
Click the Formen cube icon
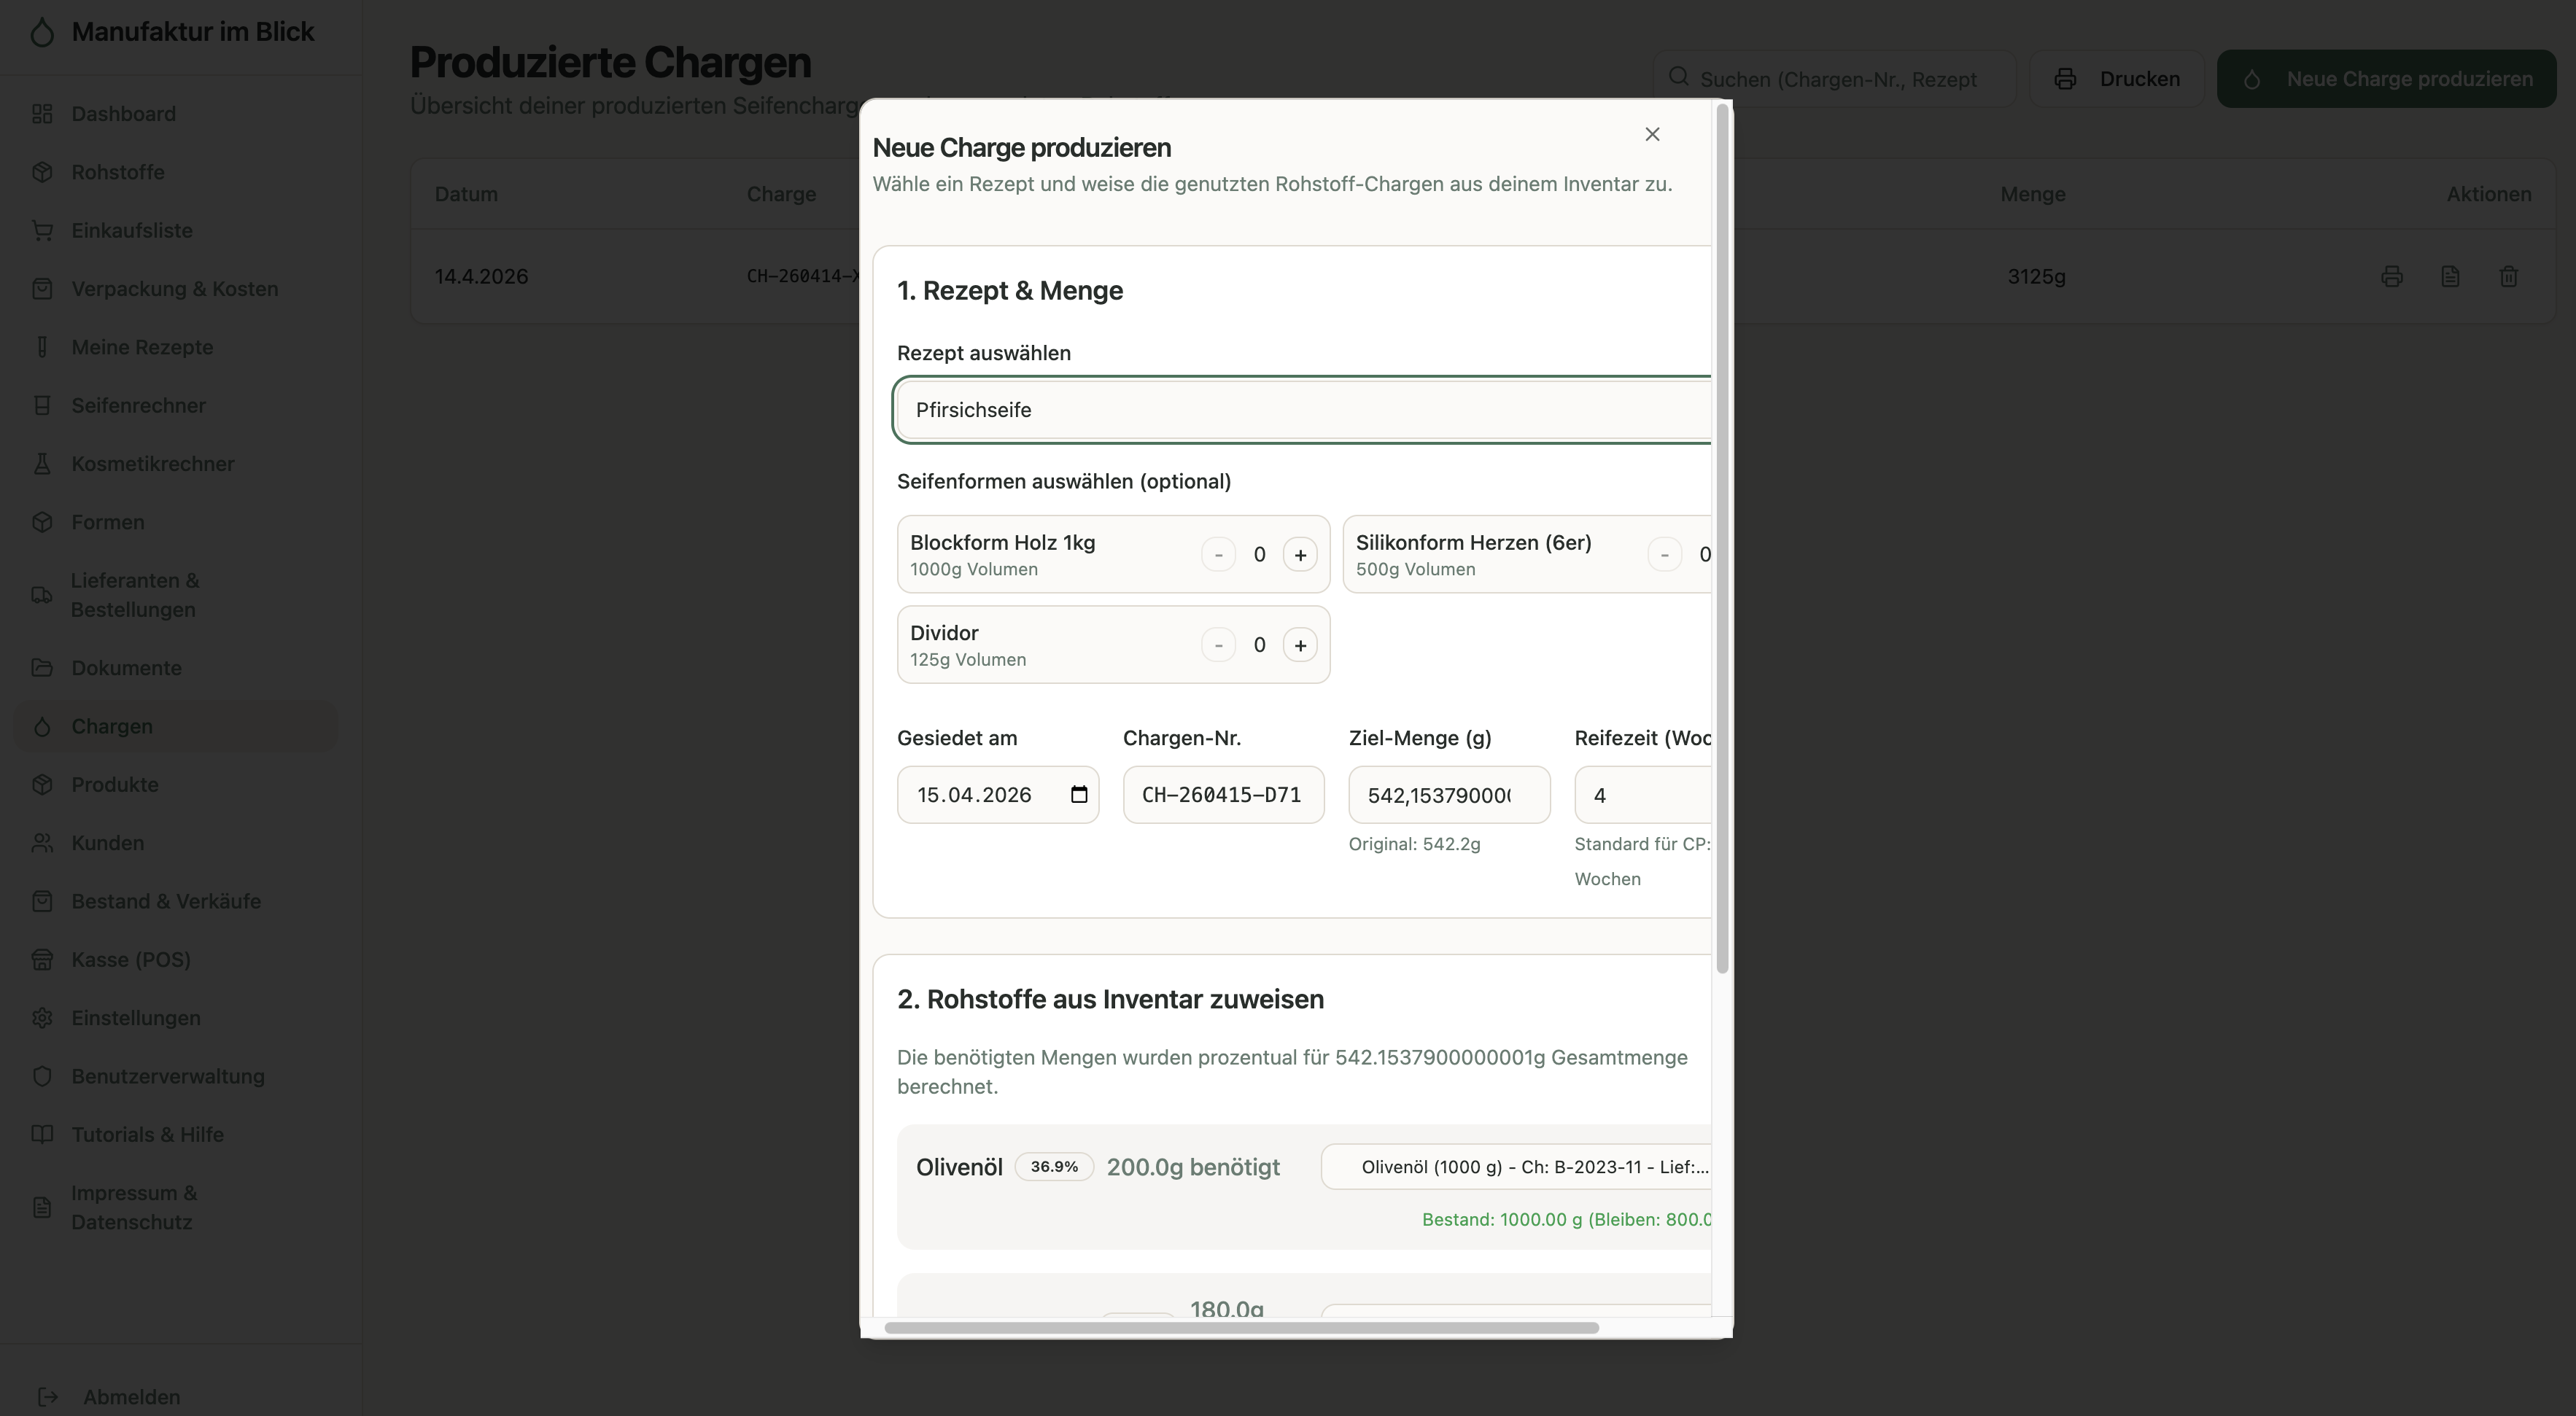point(42,522)
